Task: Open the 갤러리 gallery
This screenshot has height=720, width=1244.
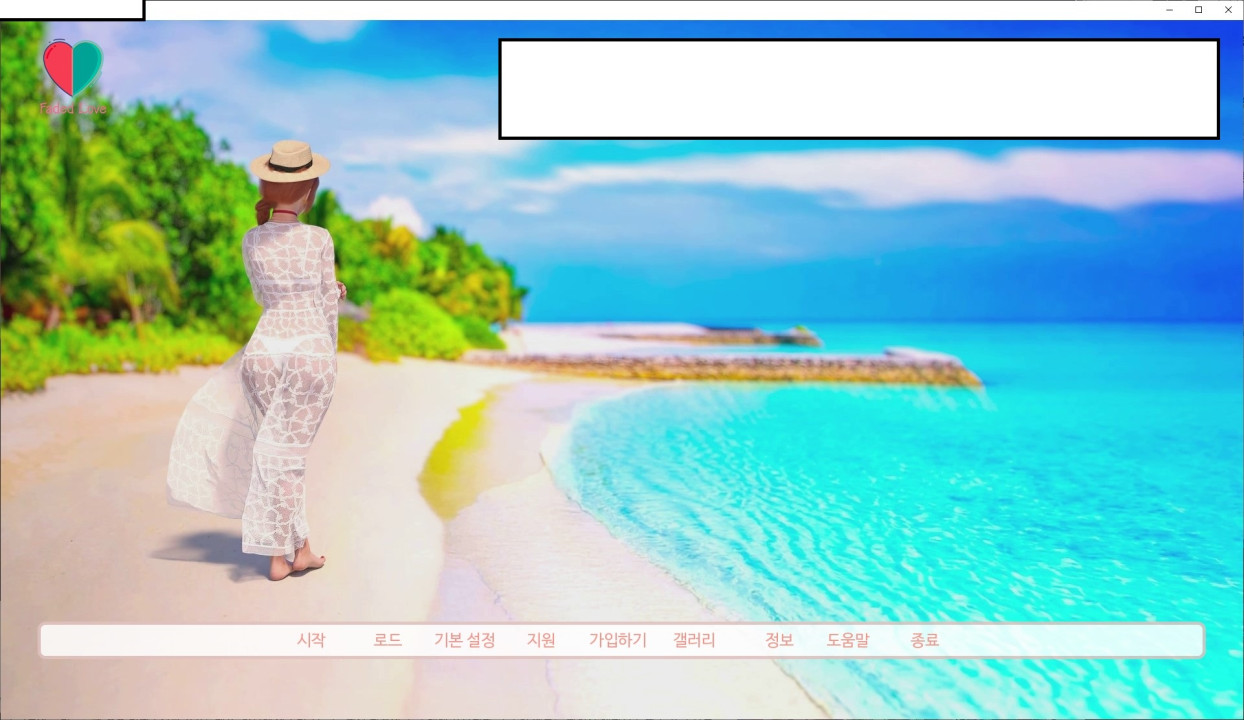Action: (694, 641)
